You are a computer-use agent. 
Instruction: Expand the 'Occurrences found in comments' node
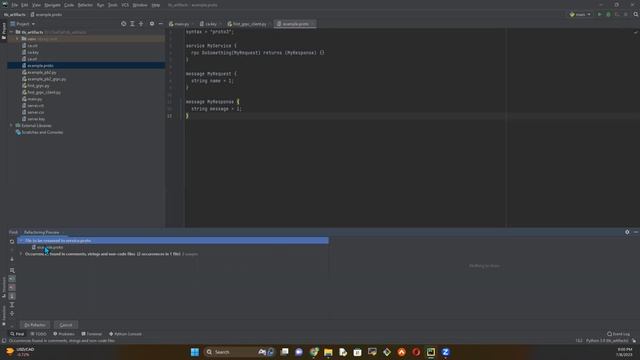pos(21,254)
